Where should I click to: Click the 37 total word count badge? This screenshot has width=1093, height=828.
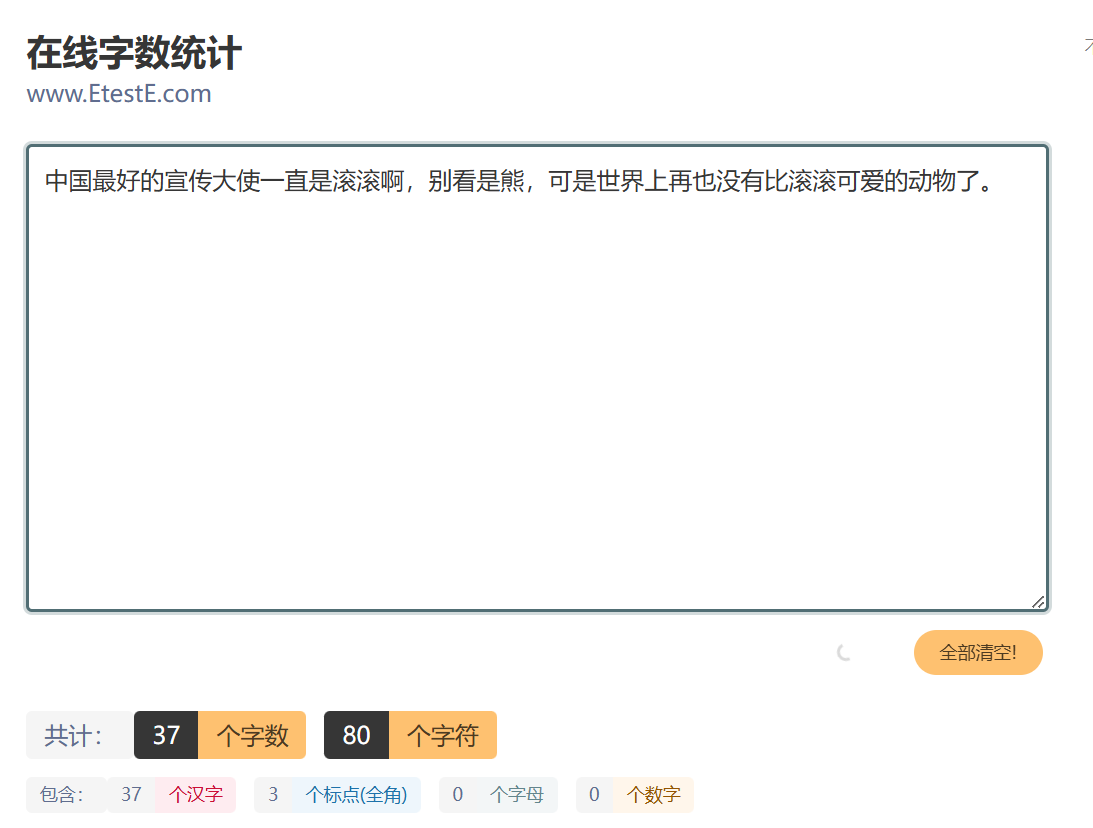point(166,735)
